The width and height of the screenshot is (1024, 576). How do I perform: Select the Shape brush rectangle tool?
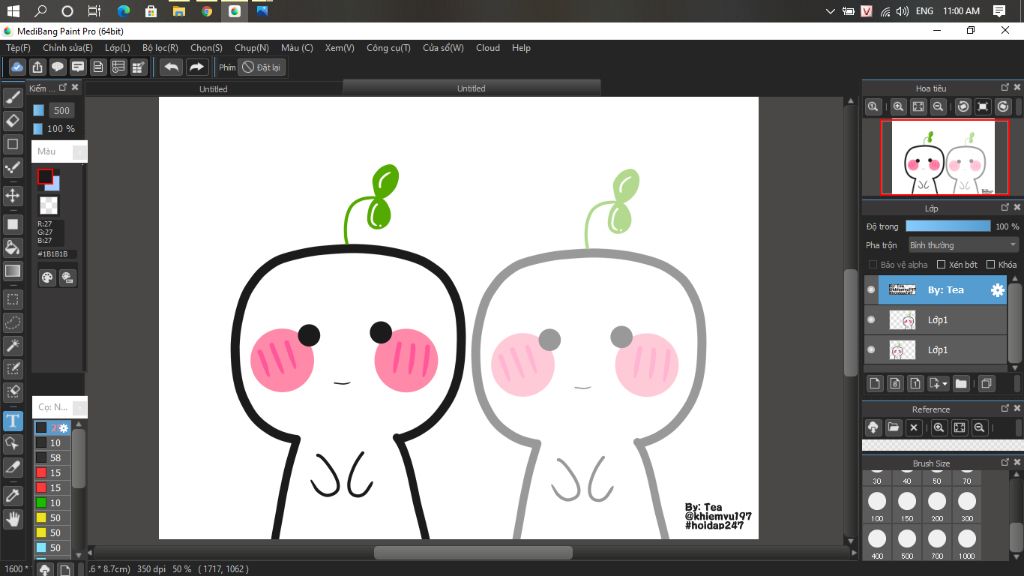[x=12, y=144]
